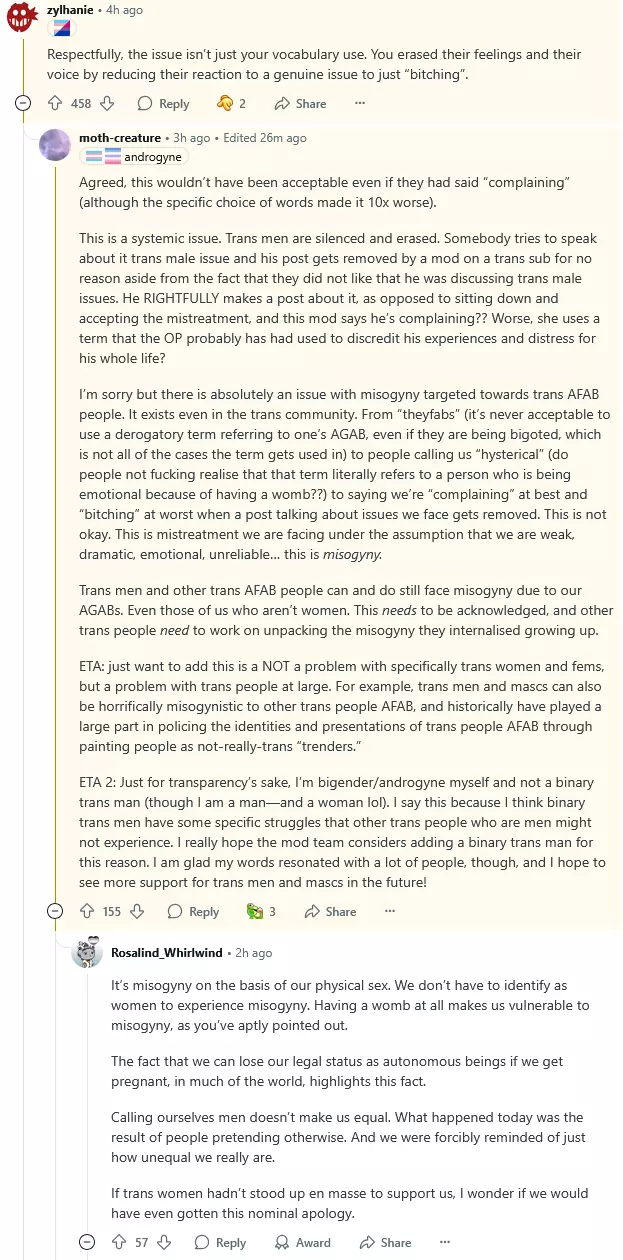Share Rosalind_Whirlwind's comment
This screenshot has height=1260, width=623.
point(385,1242)
